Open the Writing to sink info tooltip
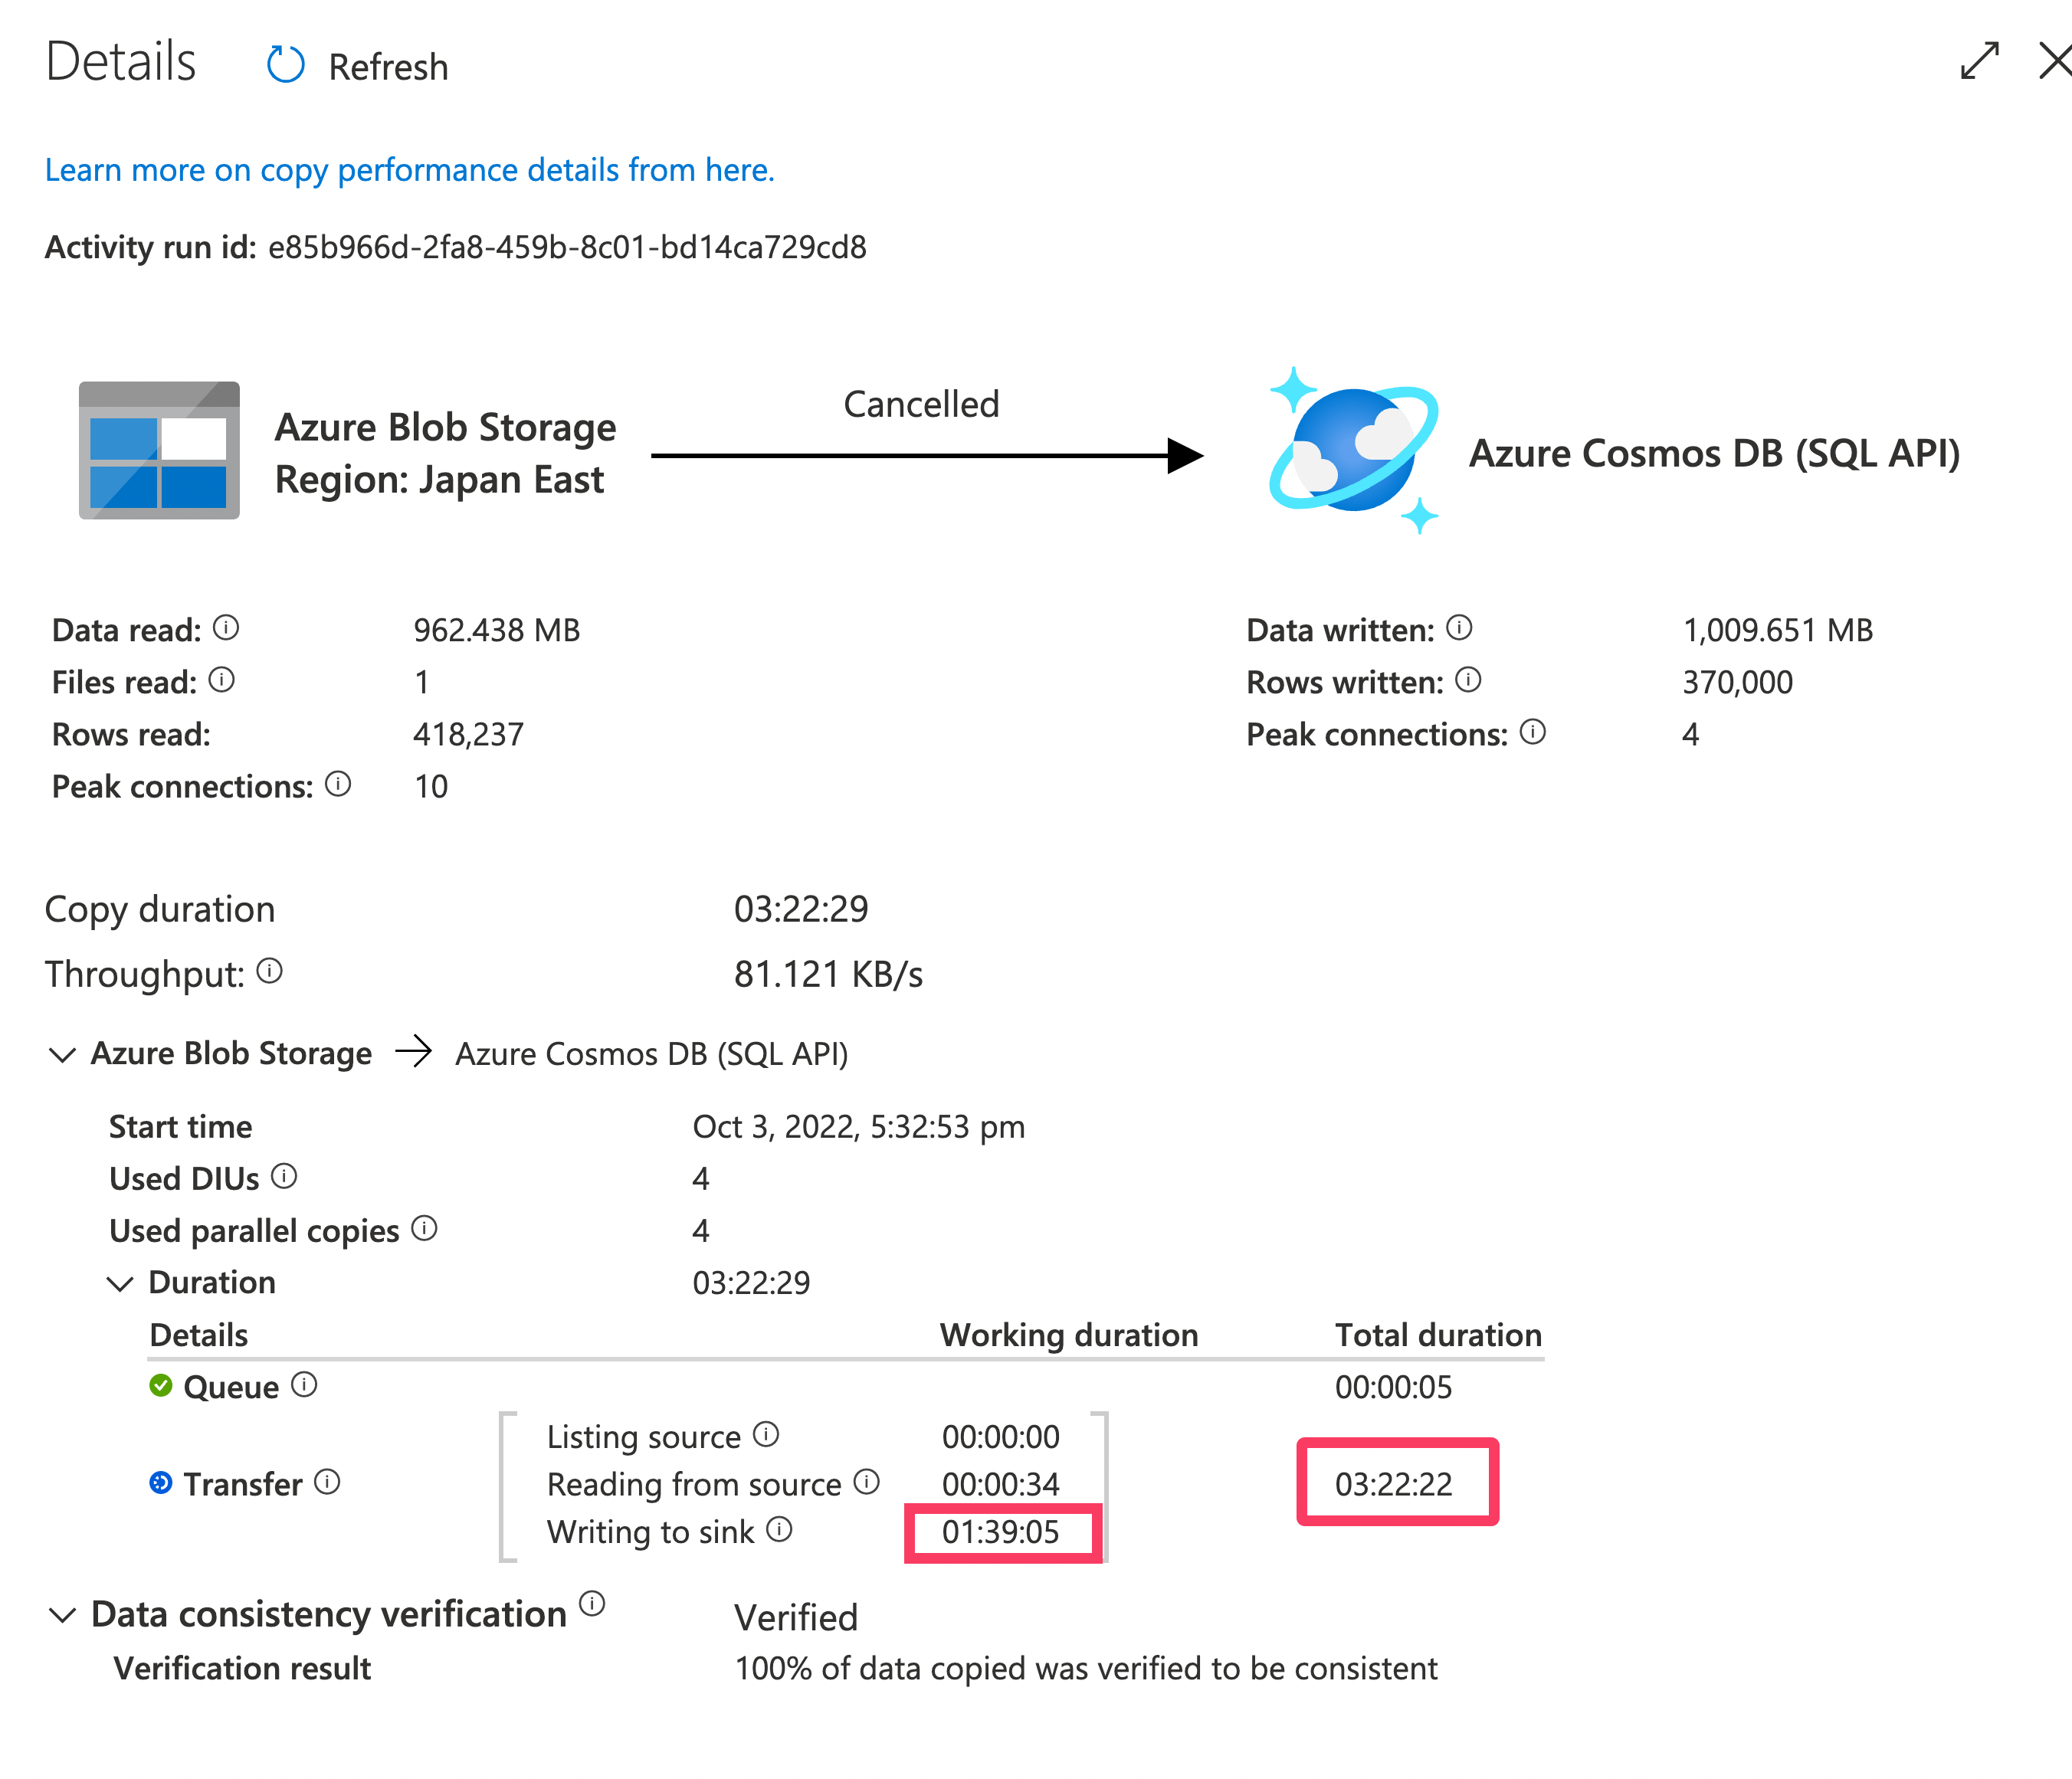 (x=779, y=1529)
